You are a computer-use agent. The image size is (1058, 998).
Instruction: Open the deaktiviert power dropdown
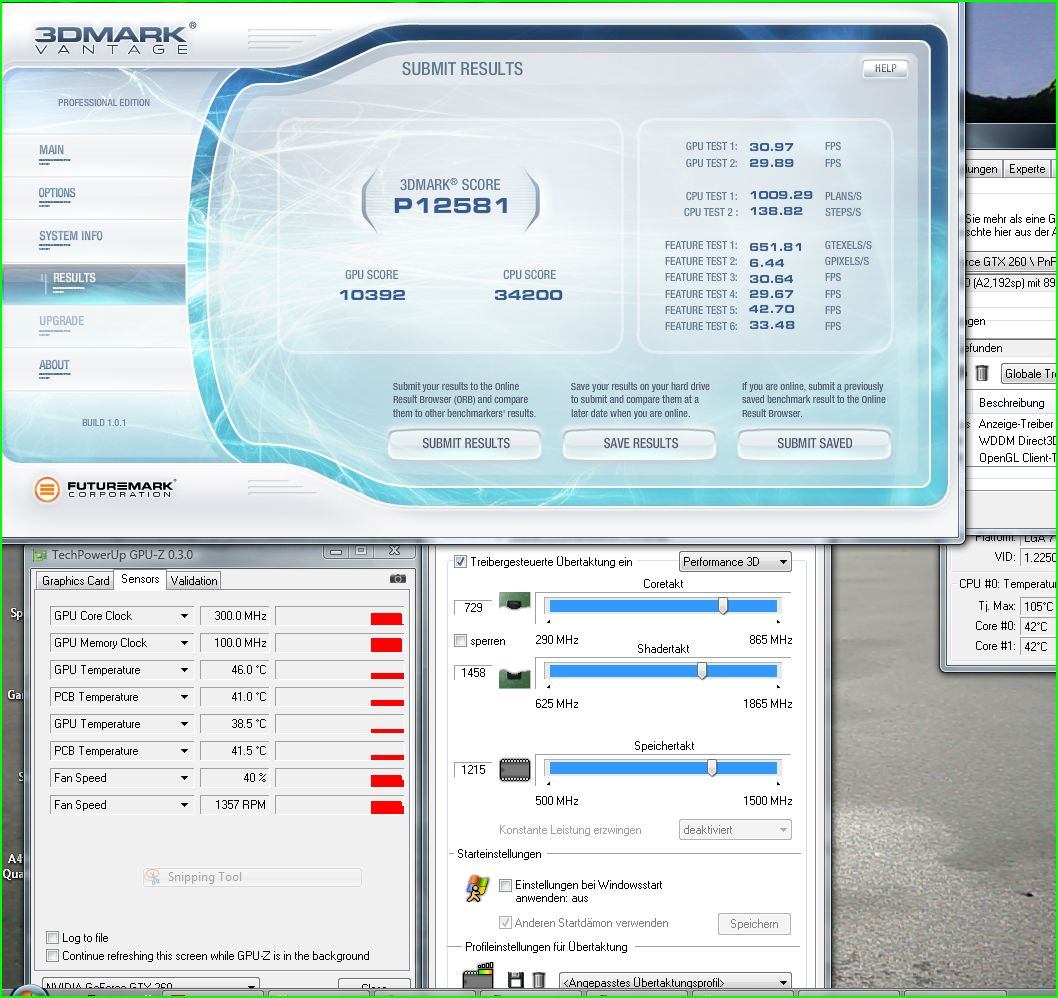point(735,829)
